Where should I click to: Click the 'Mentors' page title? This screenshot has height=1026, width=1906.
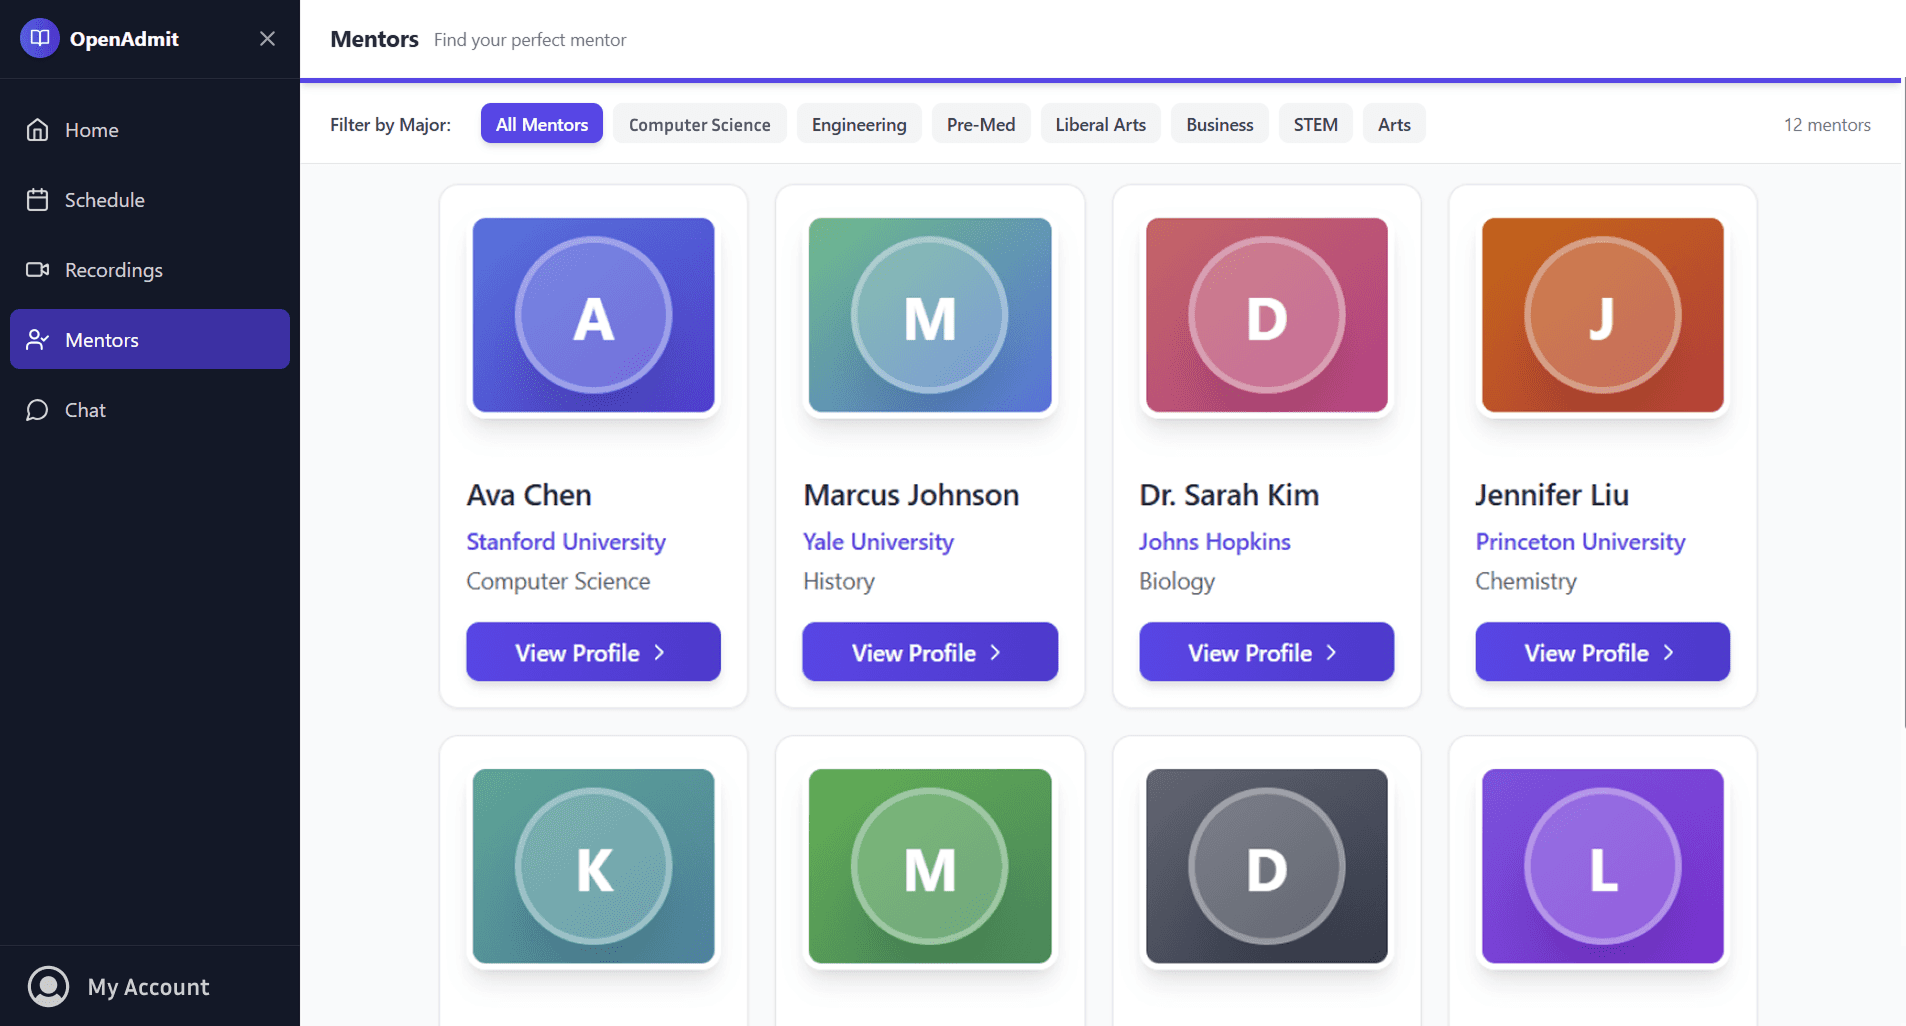point(374,39)
